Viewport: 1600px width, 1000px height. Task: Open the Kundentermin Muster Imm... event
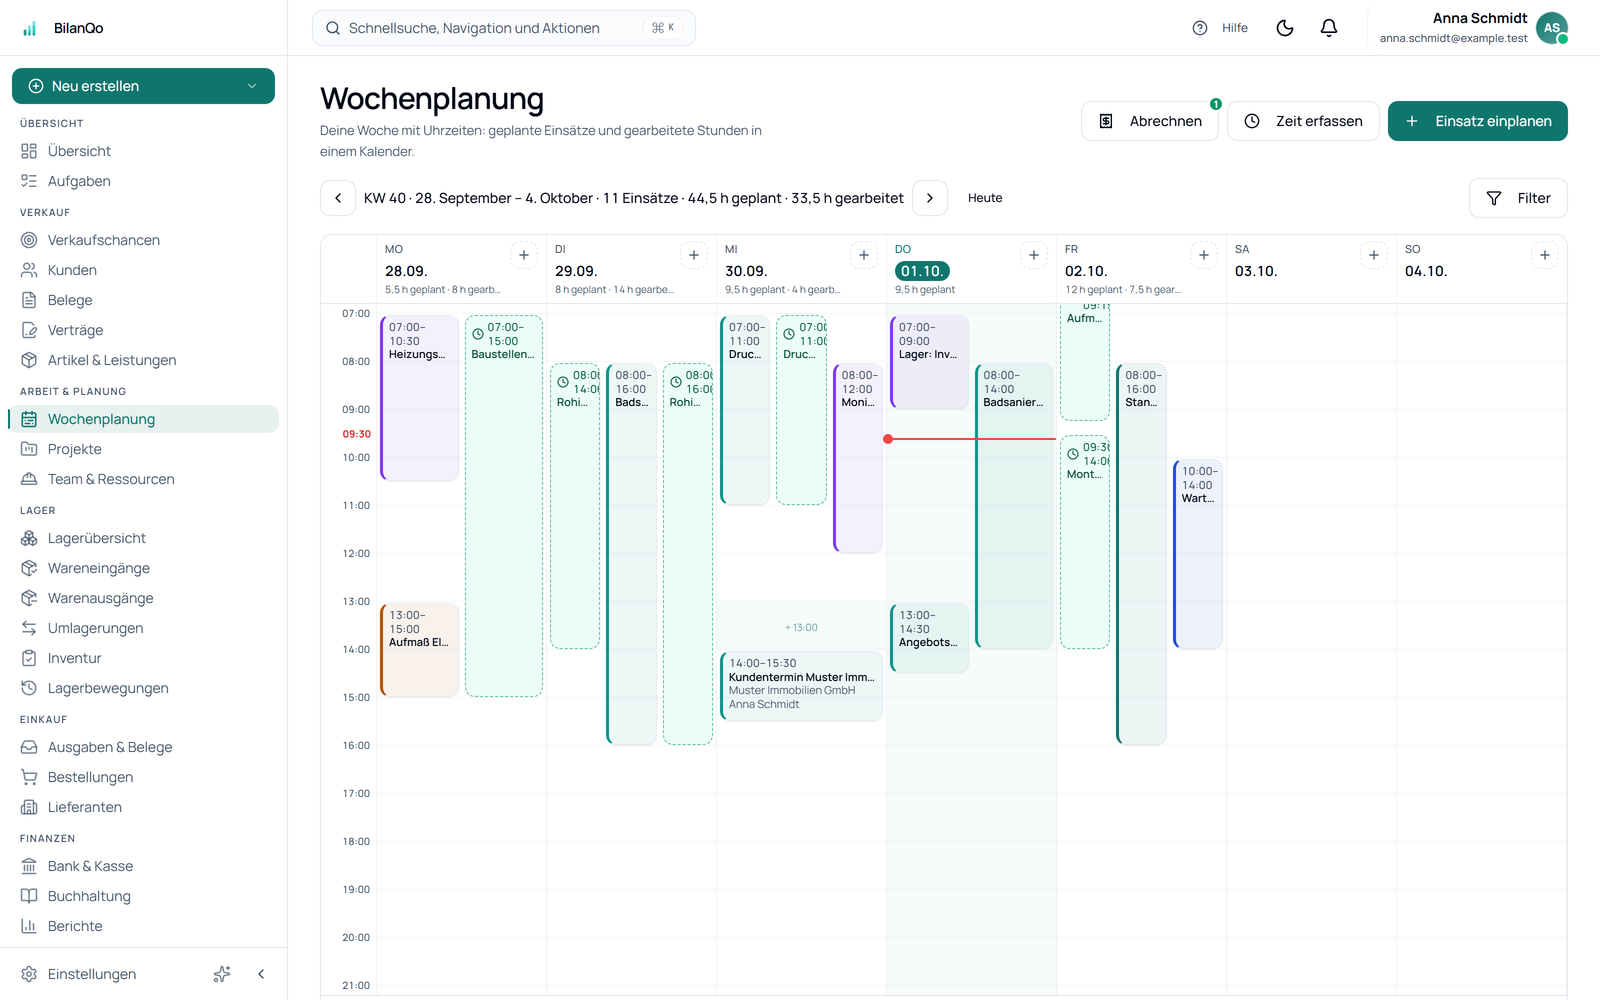click(x=801, y=686)
